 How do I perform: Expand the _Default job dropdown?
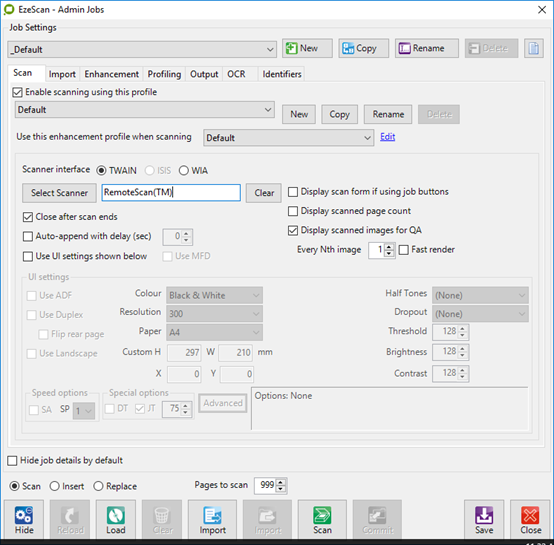142,49
